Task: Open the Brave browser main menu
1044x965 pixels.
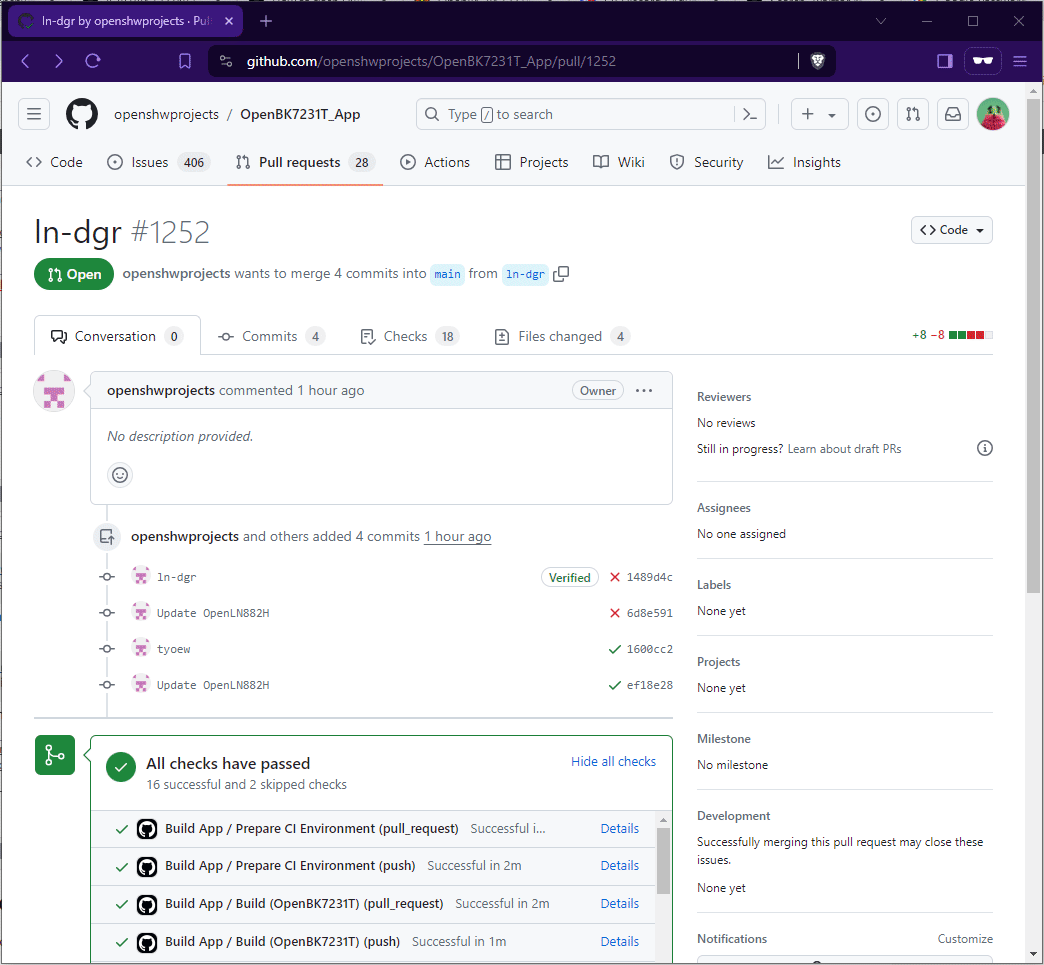Action: (x=1019, y=61)
